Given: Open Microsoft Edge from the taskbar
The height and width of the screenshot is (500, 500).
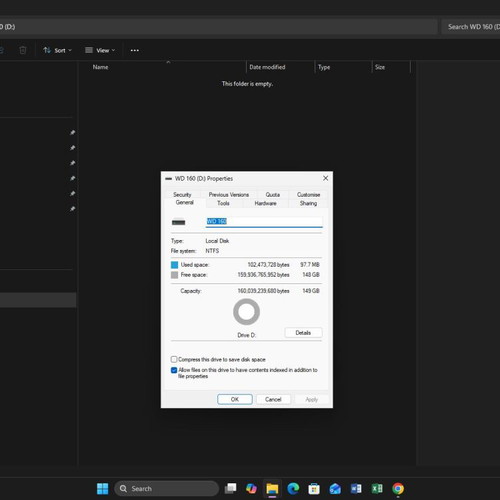Looking at the screenshot, I should pos(293,489).
